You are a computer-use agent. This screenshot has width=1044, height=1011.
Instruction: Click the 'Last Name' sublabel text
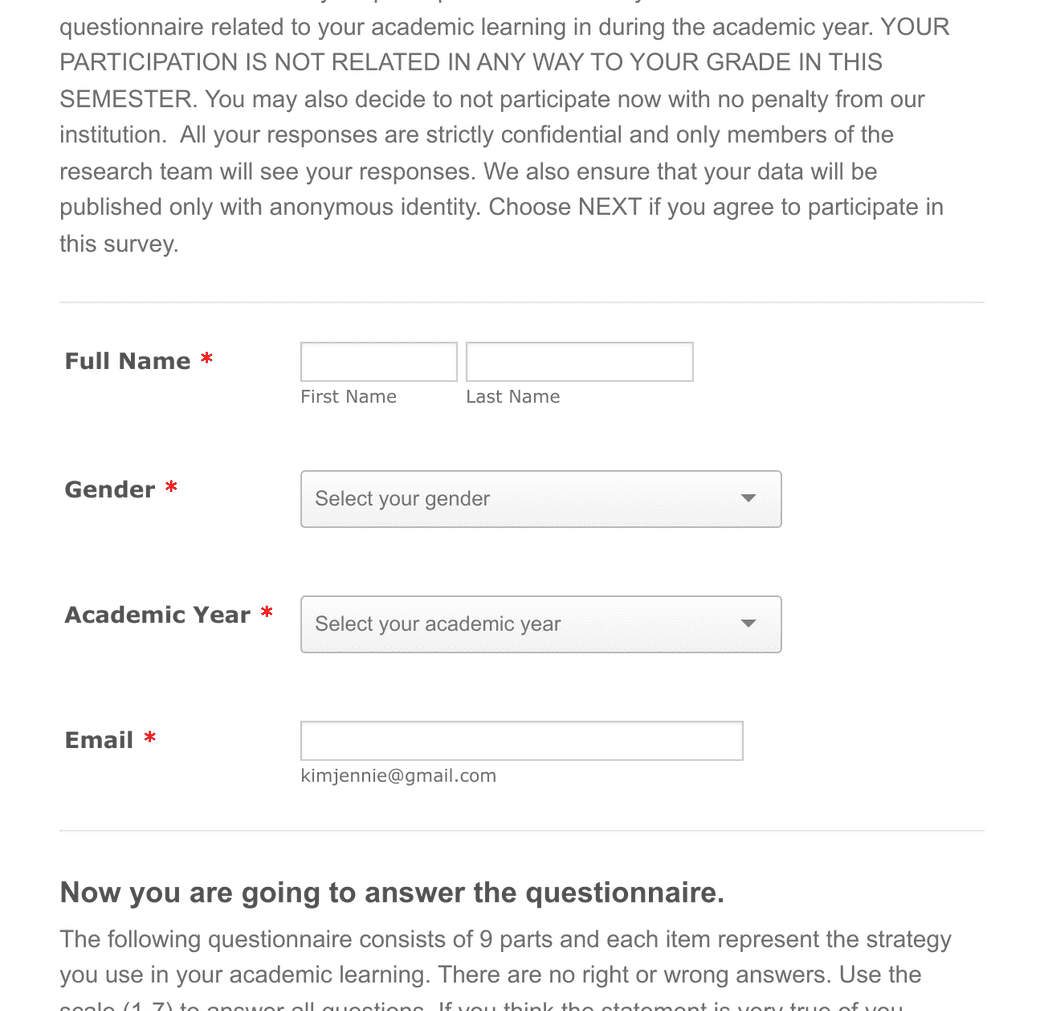pyautogui.click(x=512, y=397)
